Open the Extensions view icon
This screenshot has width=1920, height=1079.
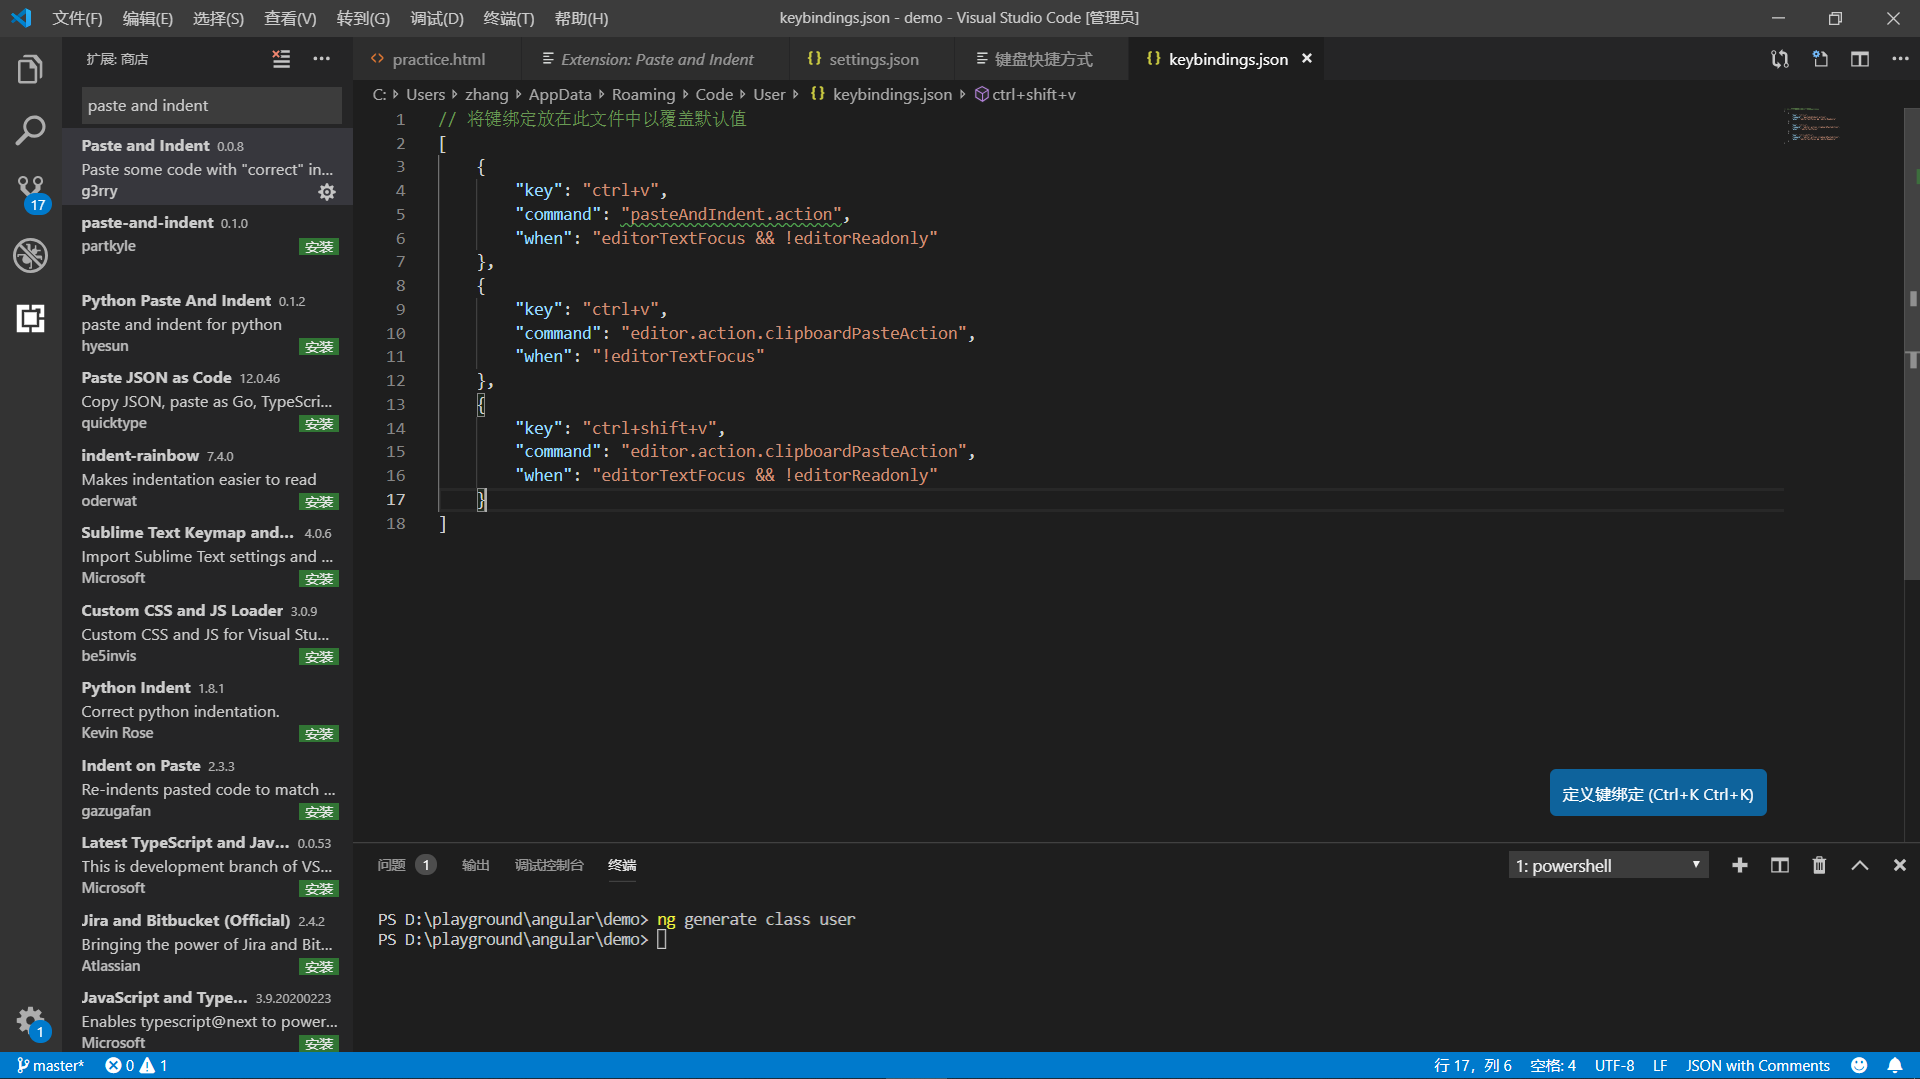30,318
